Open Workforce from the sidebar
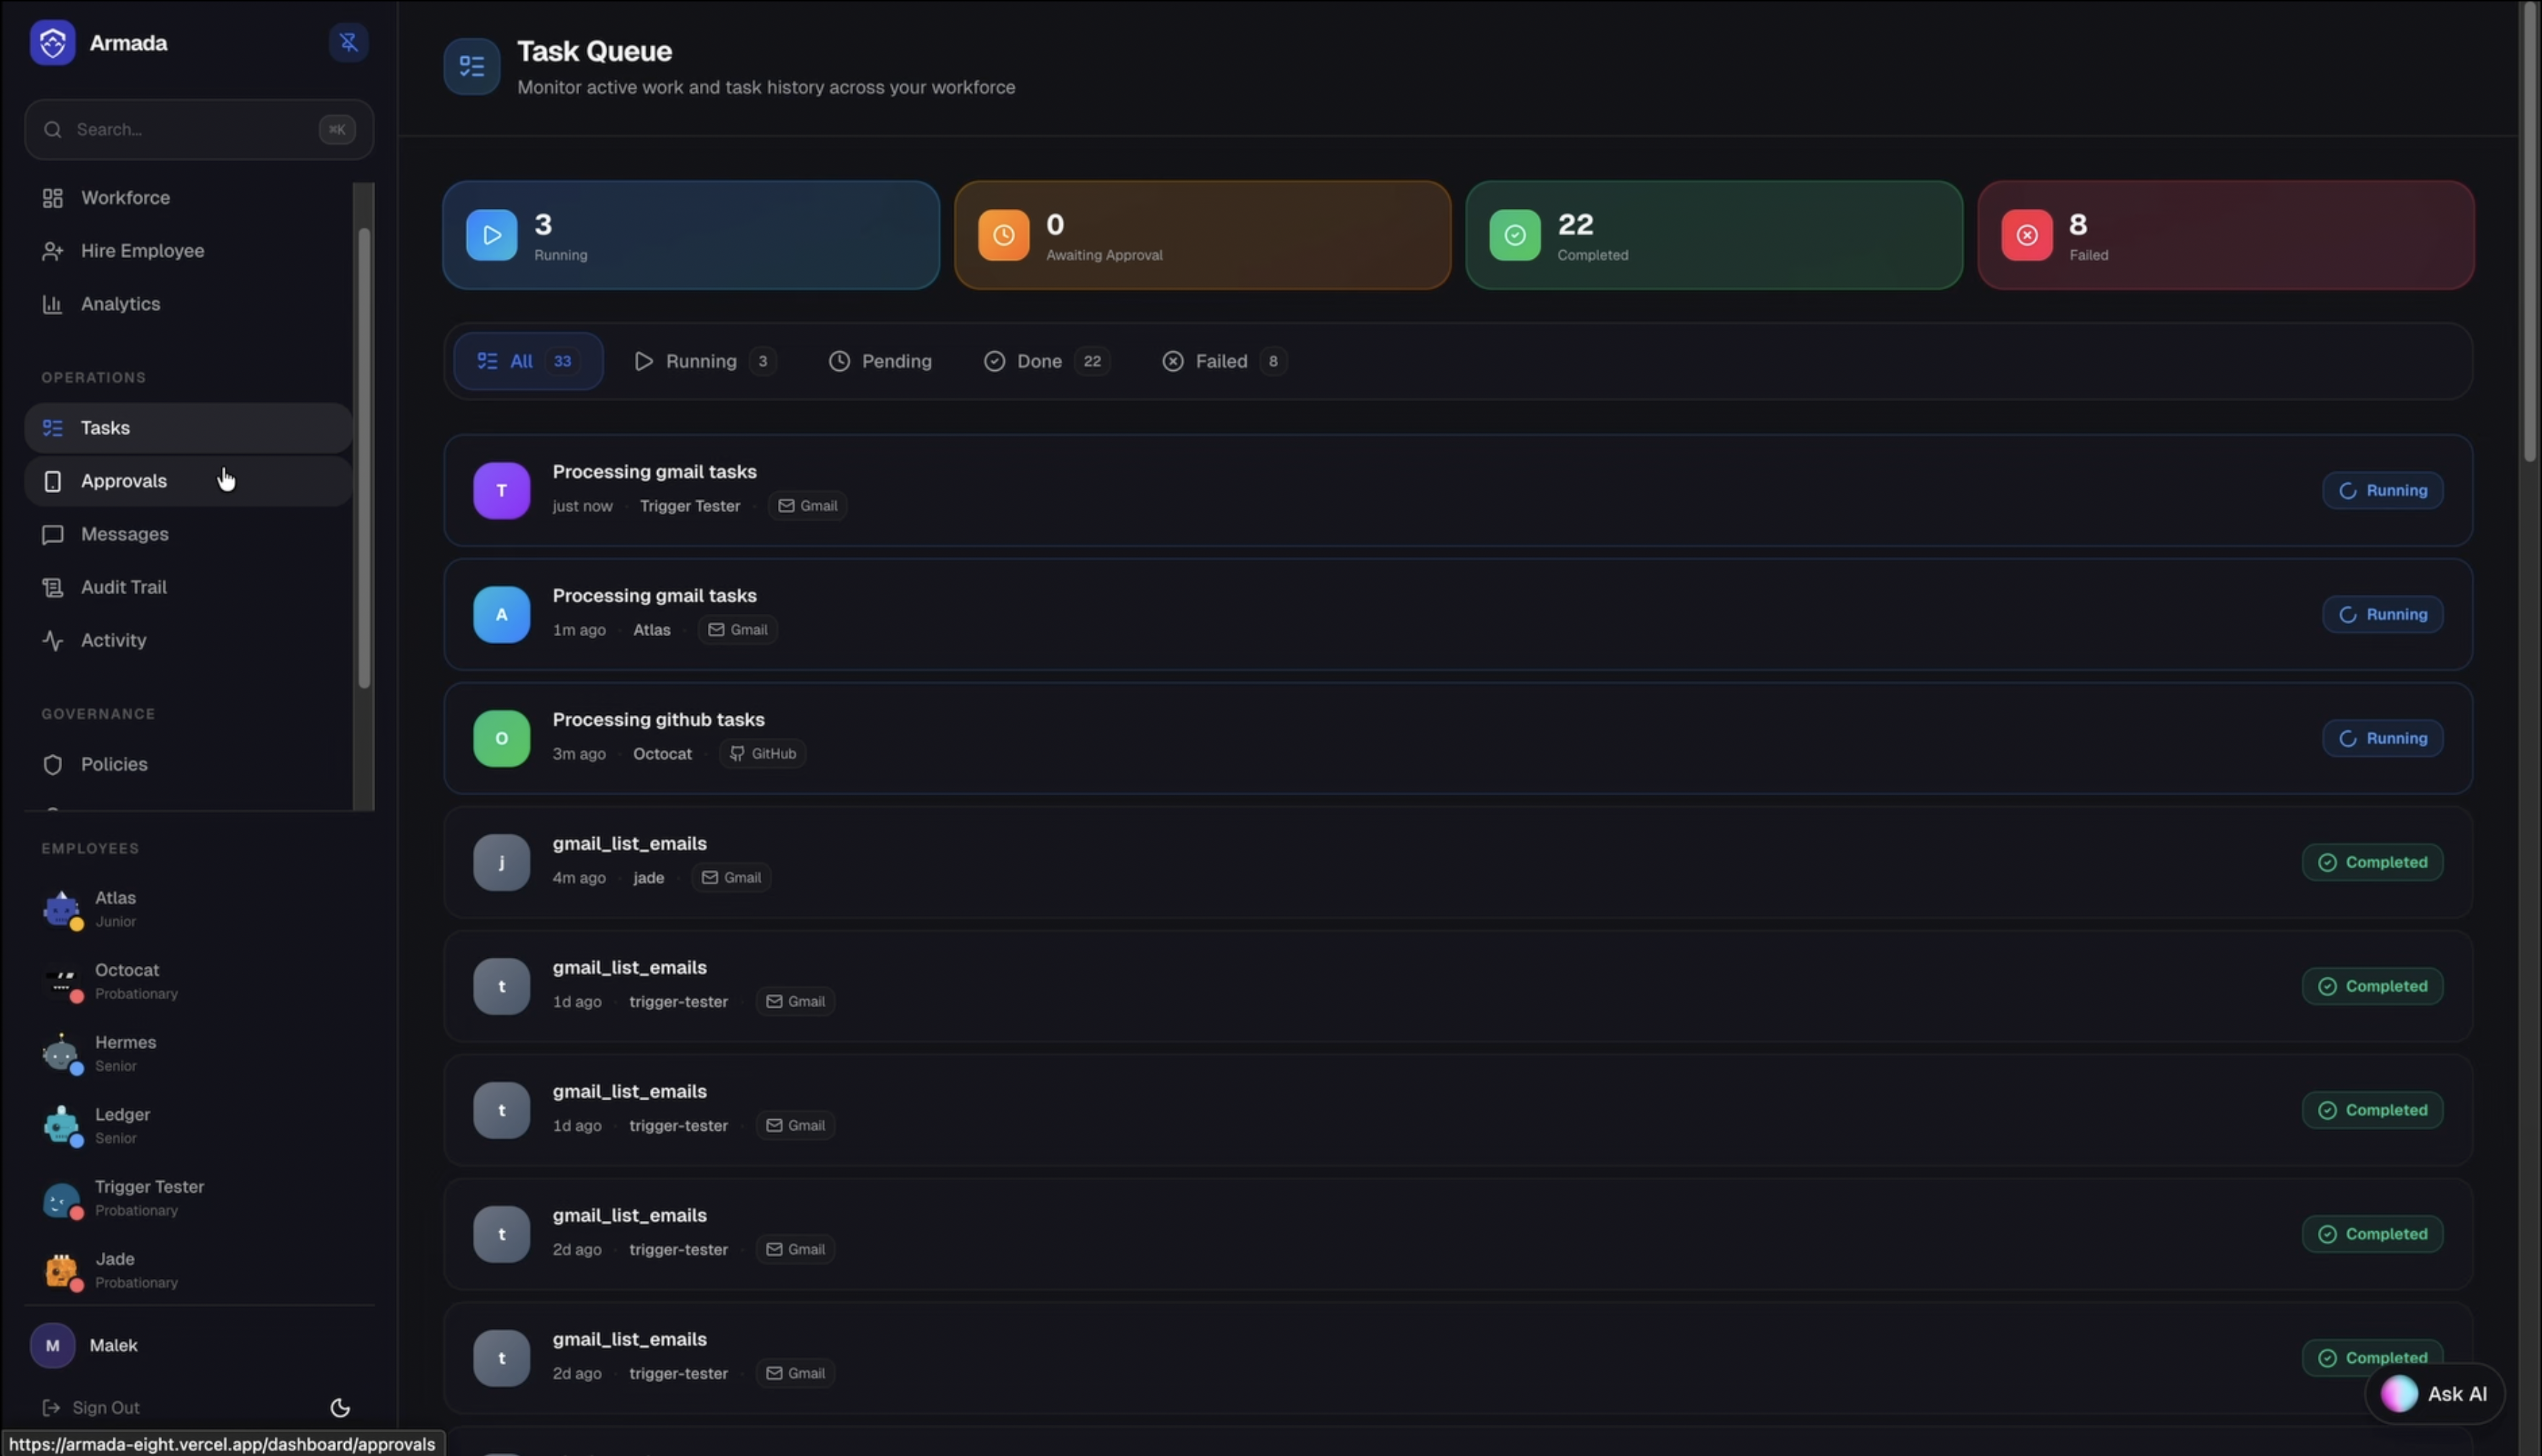 point(125,198)
